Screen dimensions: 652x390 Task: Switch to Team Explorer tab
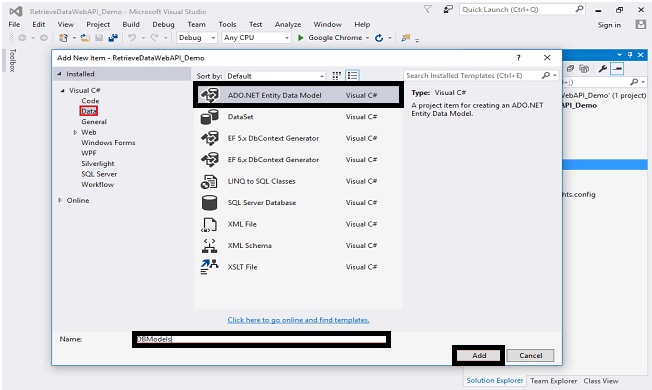click(x=553, y=381)
